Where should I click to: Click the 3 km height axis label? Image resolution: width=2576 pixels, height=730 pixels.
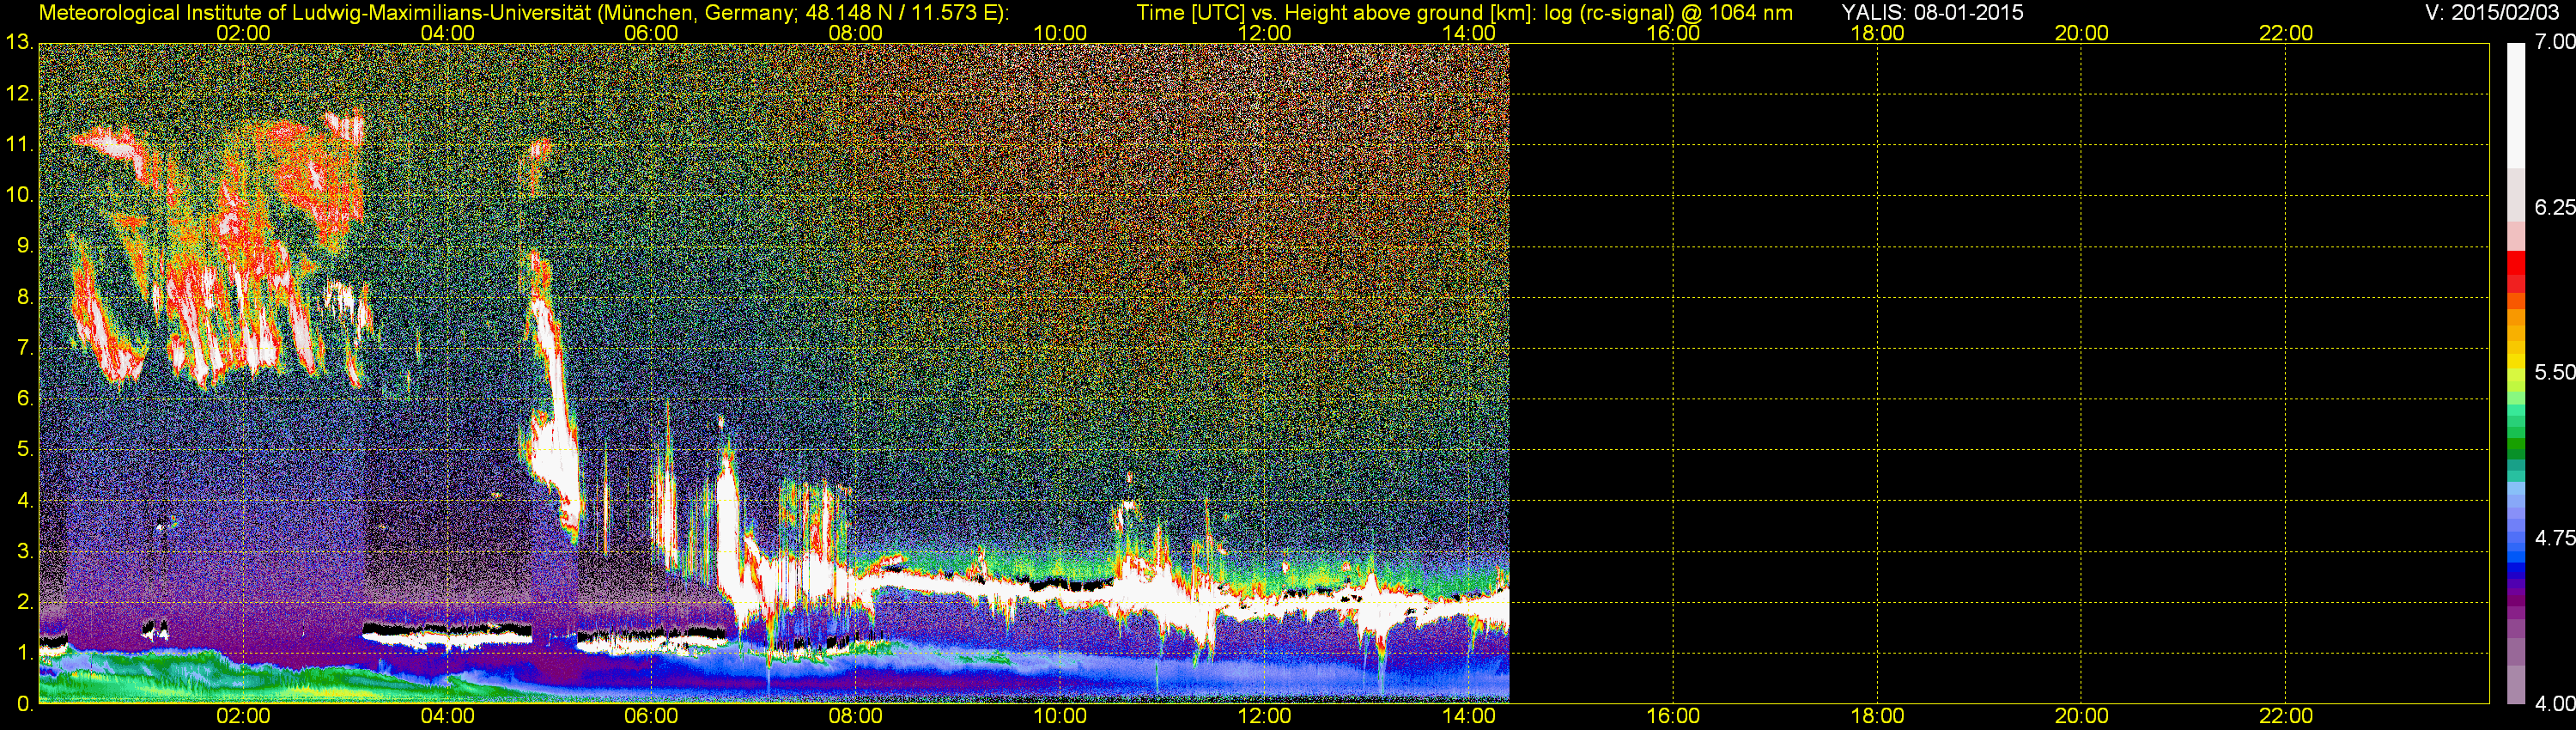click(25, 551)
